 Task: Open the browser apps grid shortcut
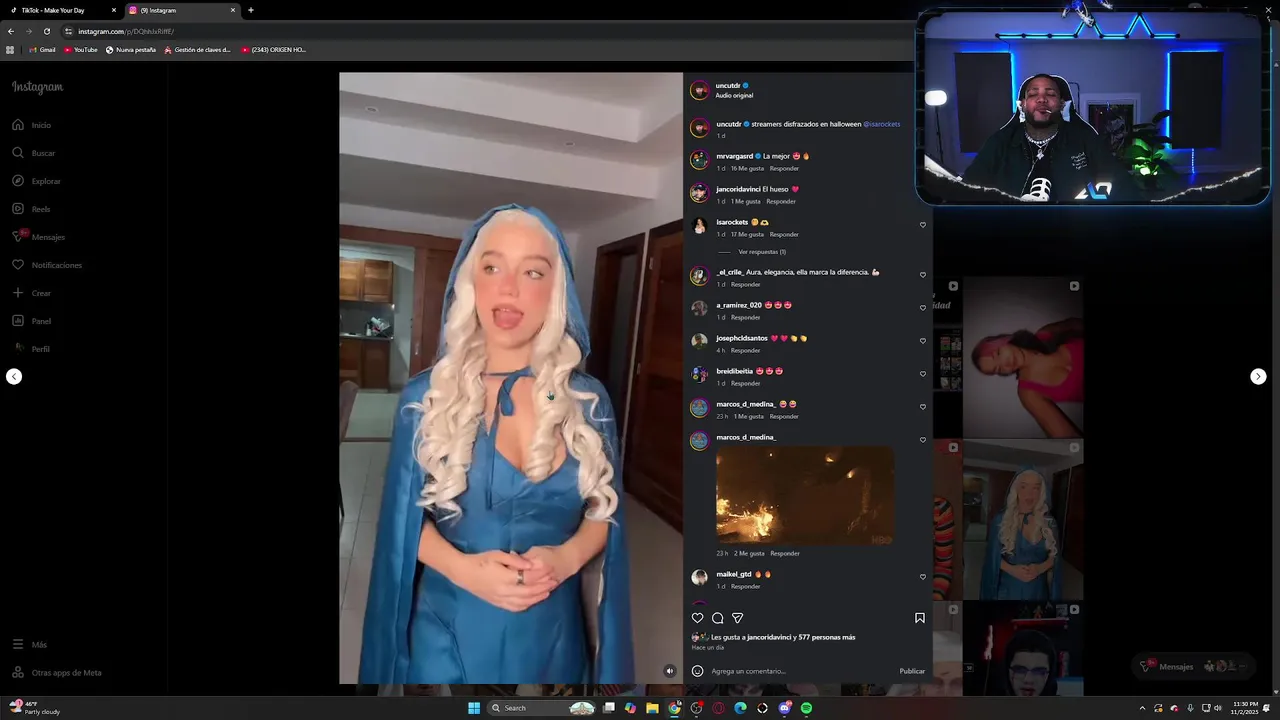click(10, 50)
